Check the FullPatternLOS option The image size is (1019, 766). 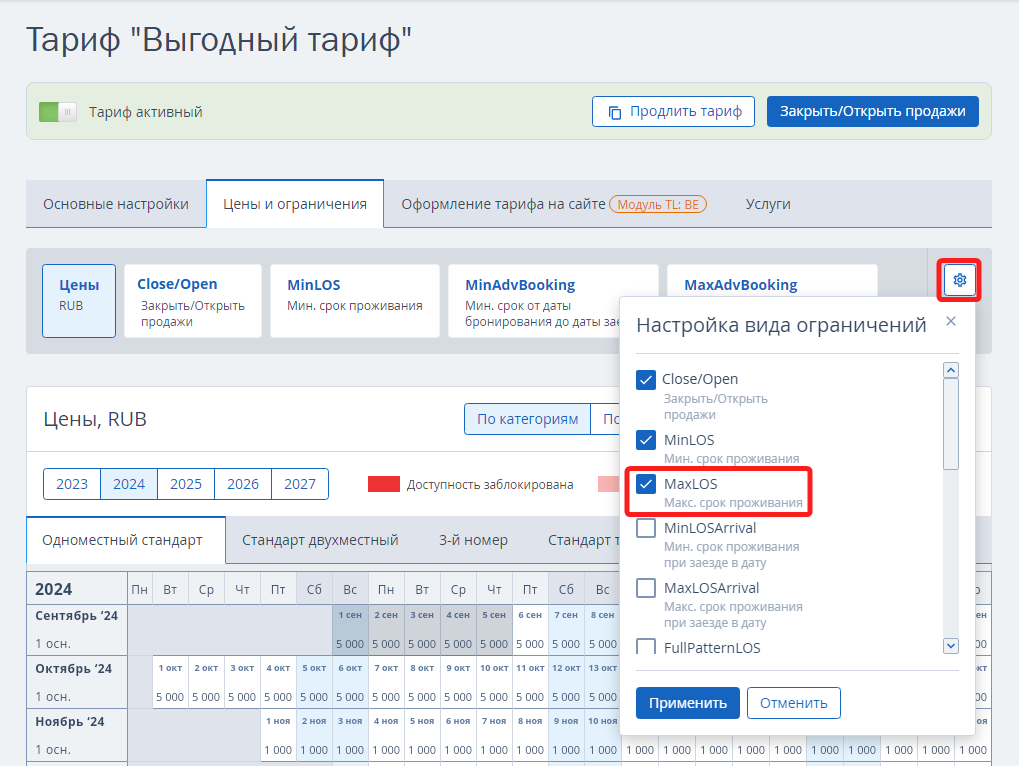coord(646,647)
